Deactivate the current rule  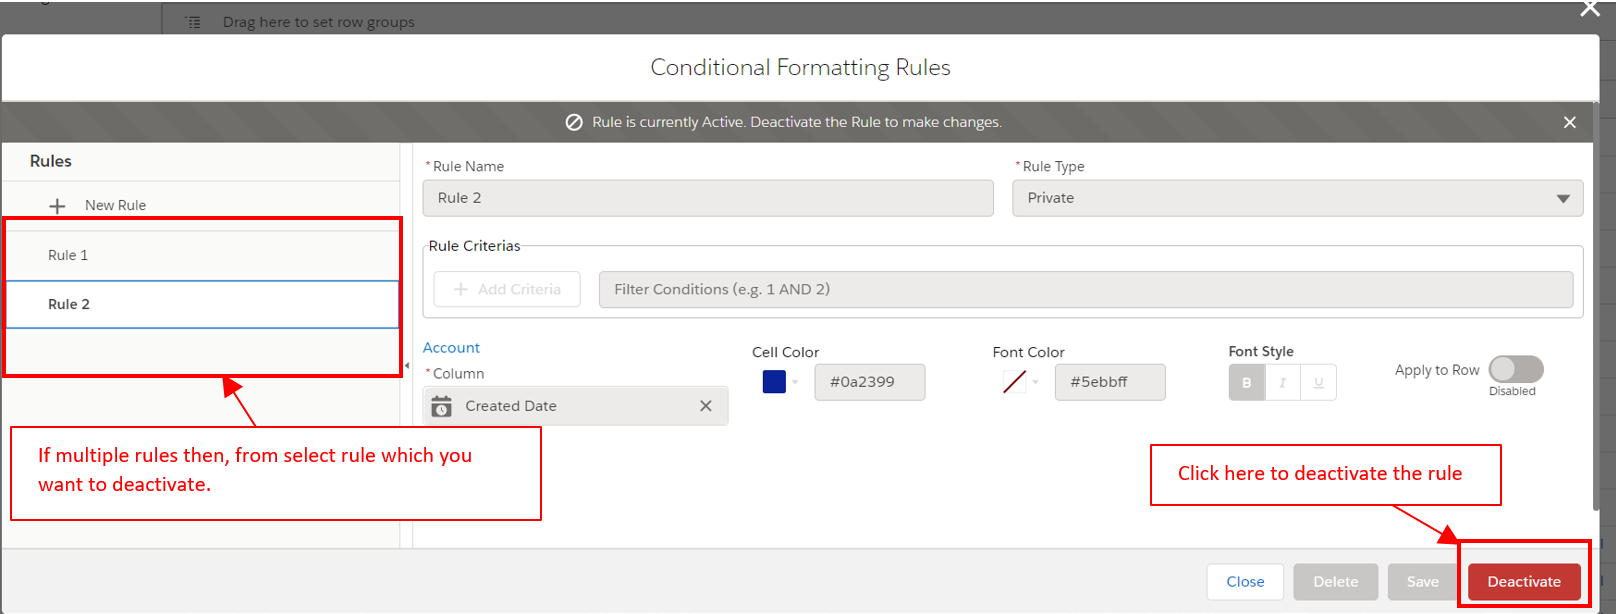[x=1523, y=581]
